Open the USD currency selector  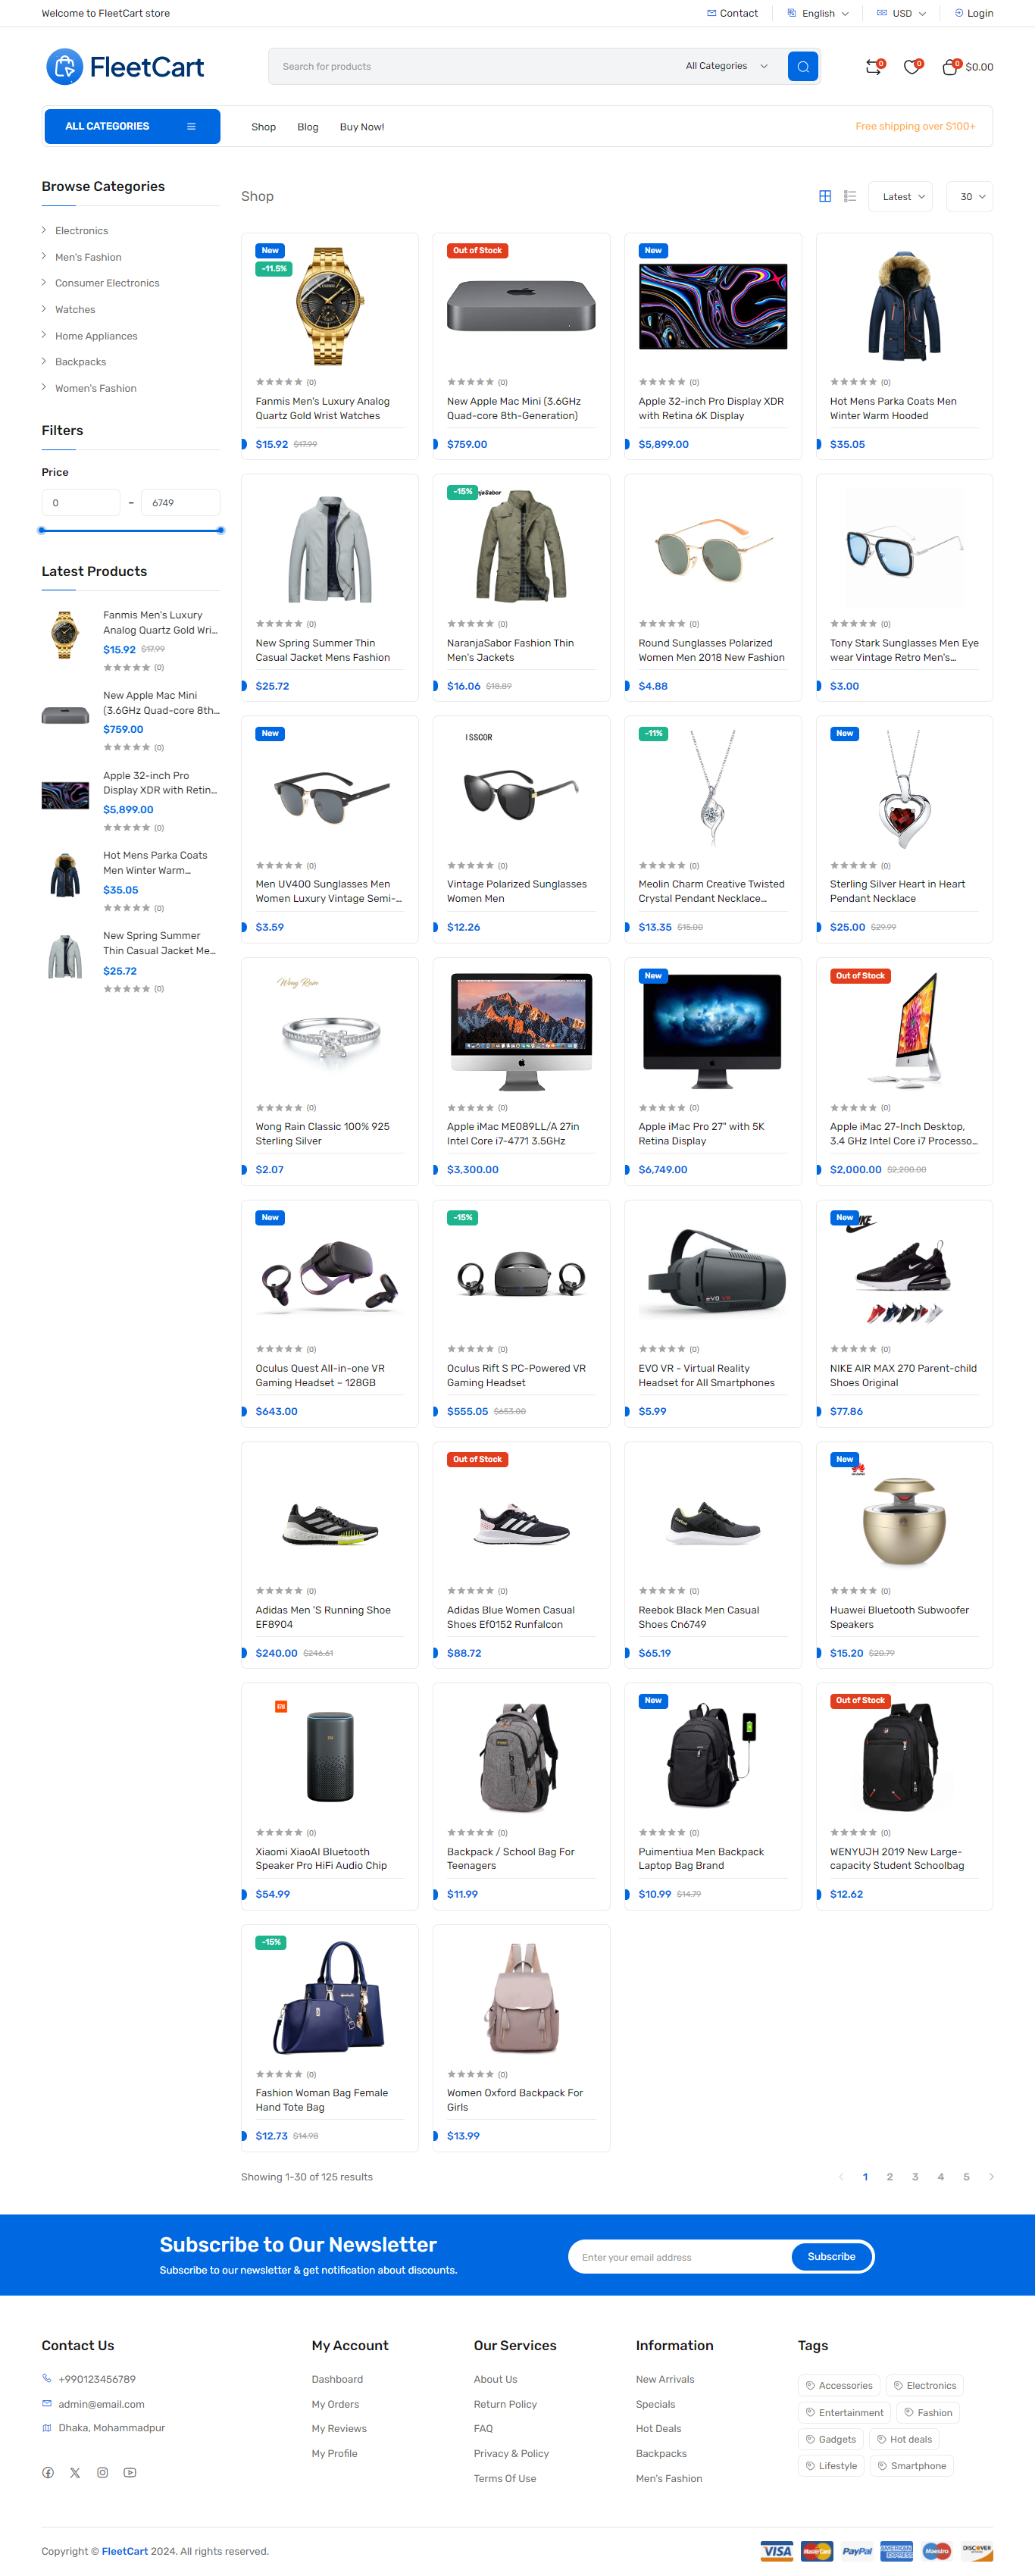[x=901, y=13]
